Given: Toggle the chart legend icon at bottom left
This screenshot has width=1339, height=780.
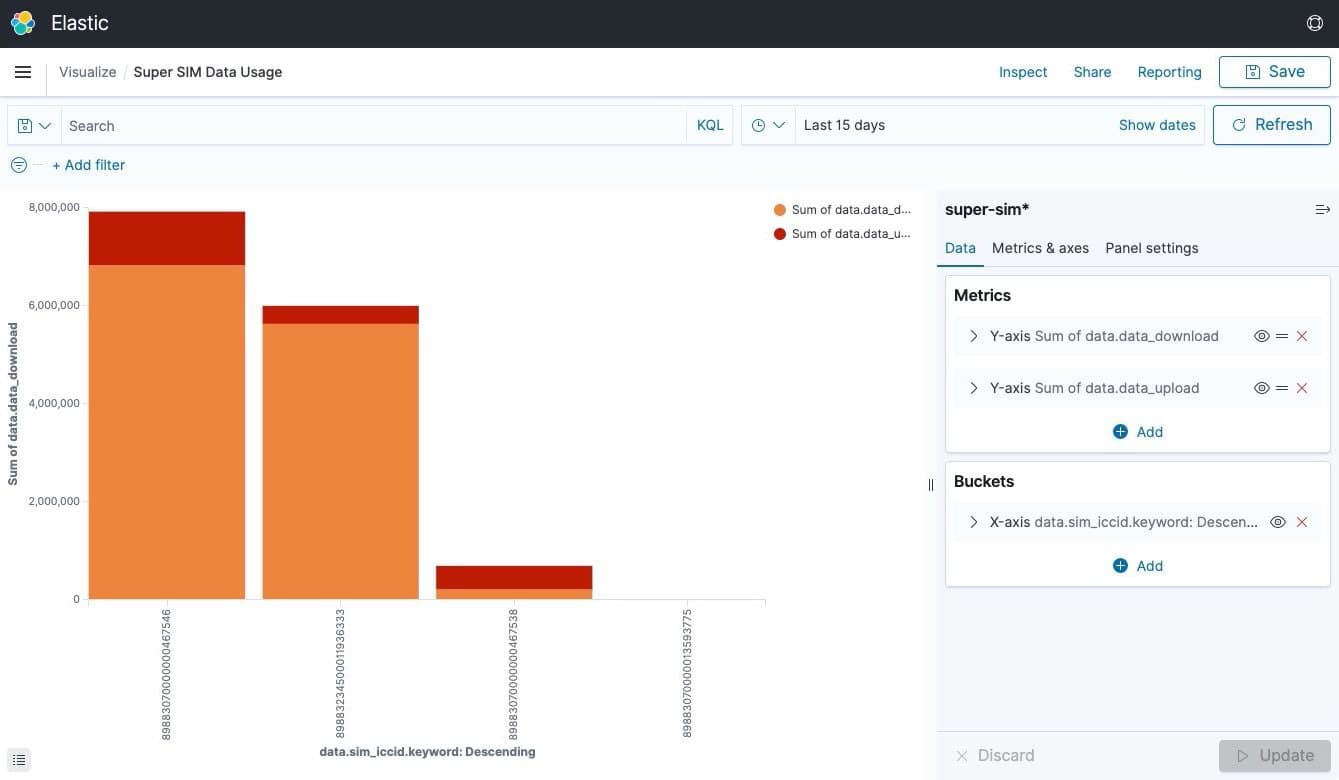Looking at the screenshot, I should pyautogui.click(x=19, y=760).
